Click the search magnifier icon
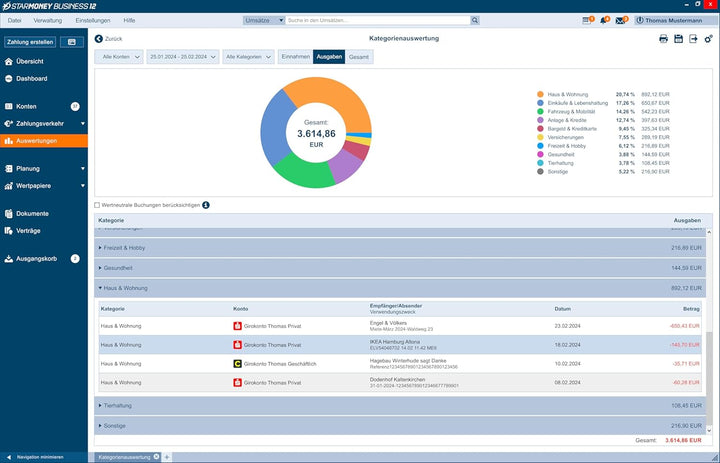This screenshot has height=463, width=720. pyautogui.click(x=475, y=20)
